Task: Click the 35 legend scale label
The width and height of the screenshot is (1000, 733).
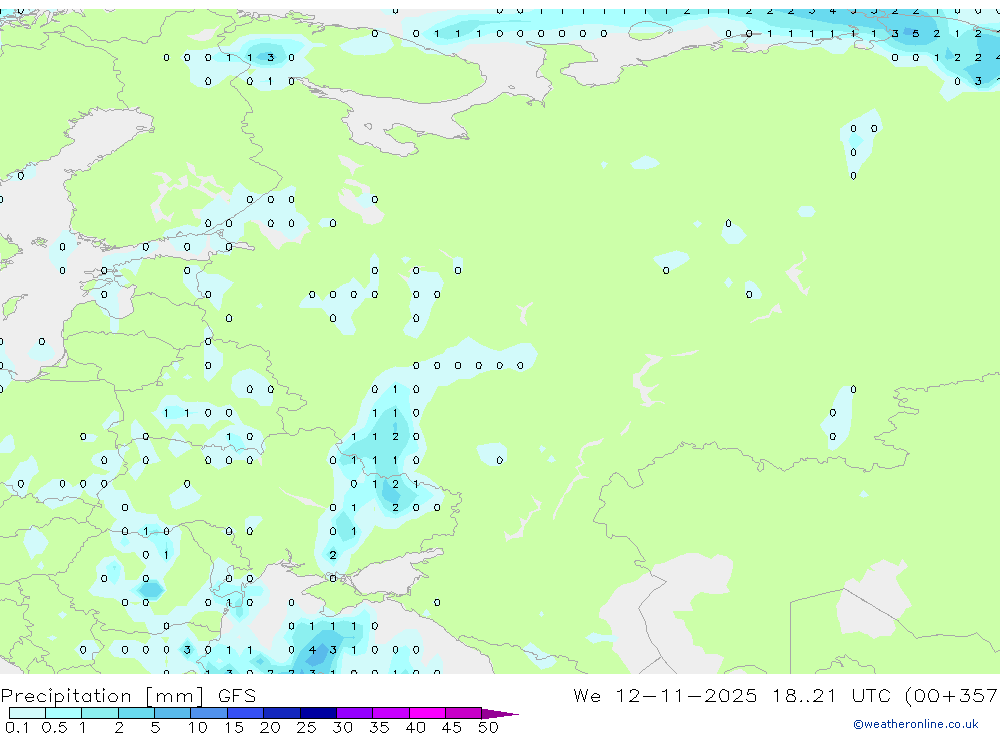Action: (379, 727)
